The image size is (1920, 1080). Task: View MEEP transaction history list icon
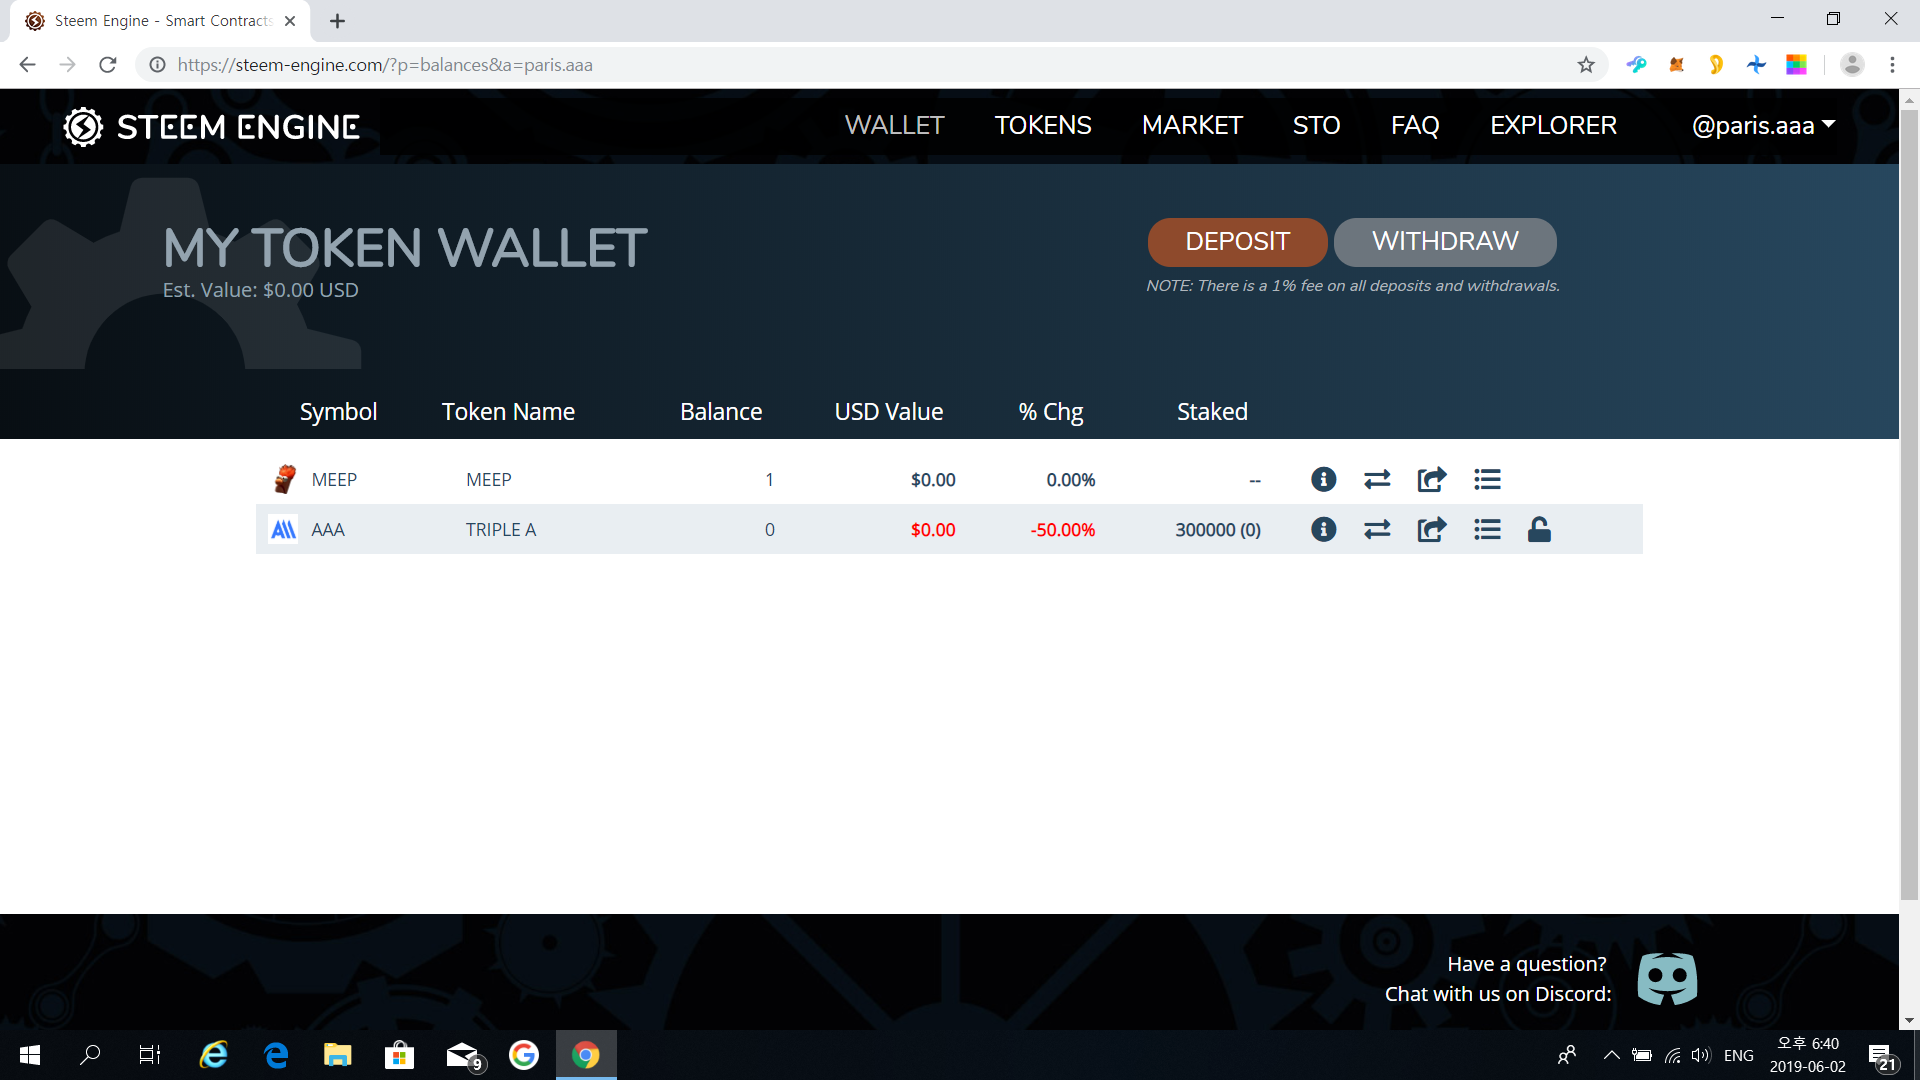click(1487, 480)
